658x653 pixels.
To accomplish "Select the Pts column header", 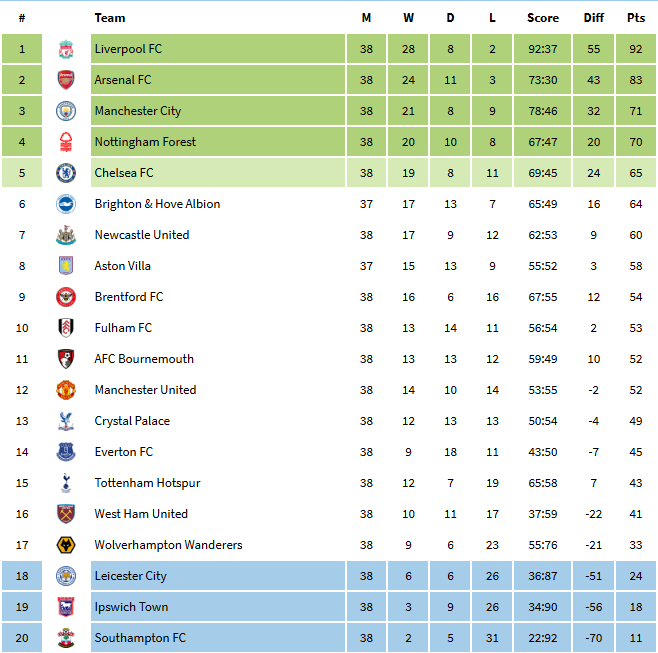I will tap(636, 18).
